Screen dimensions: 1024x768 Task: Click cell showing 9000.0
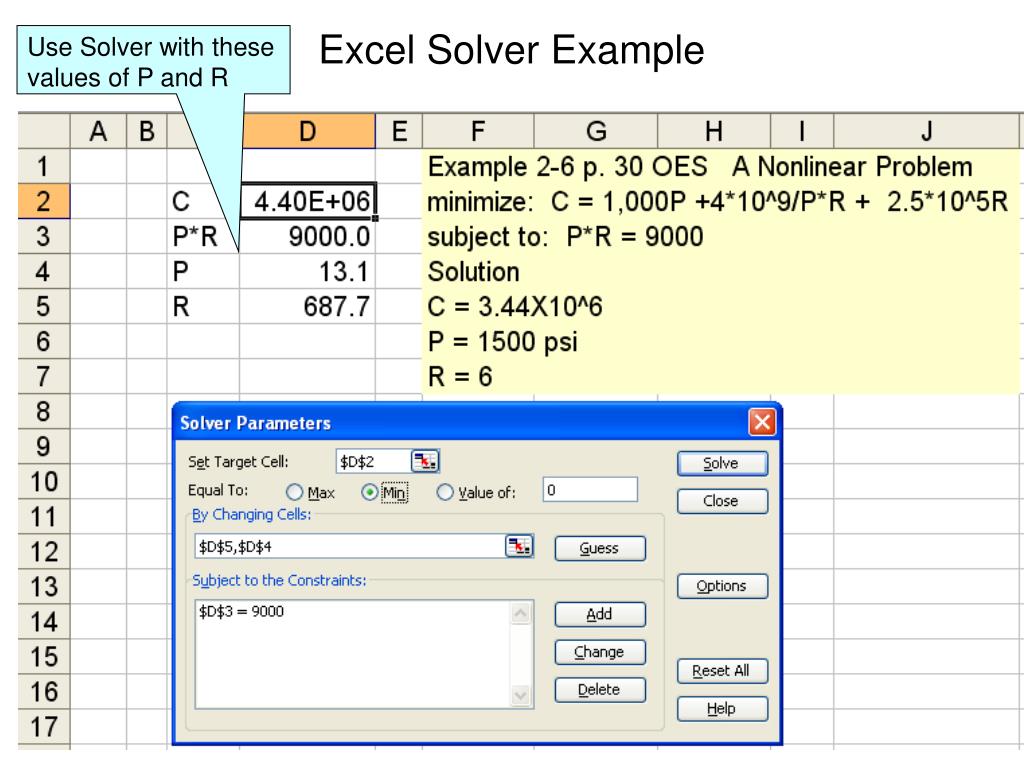(x=307, y=236)
